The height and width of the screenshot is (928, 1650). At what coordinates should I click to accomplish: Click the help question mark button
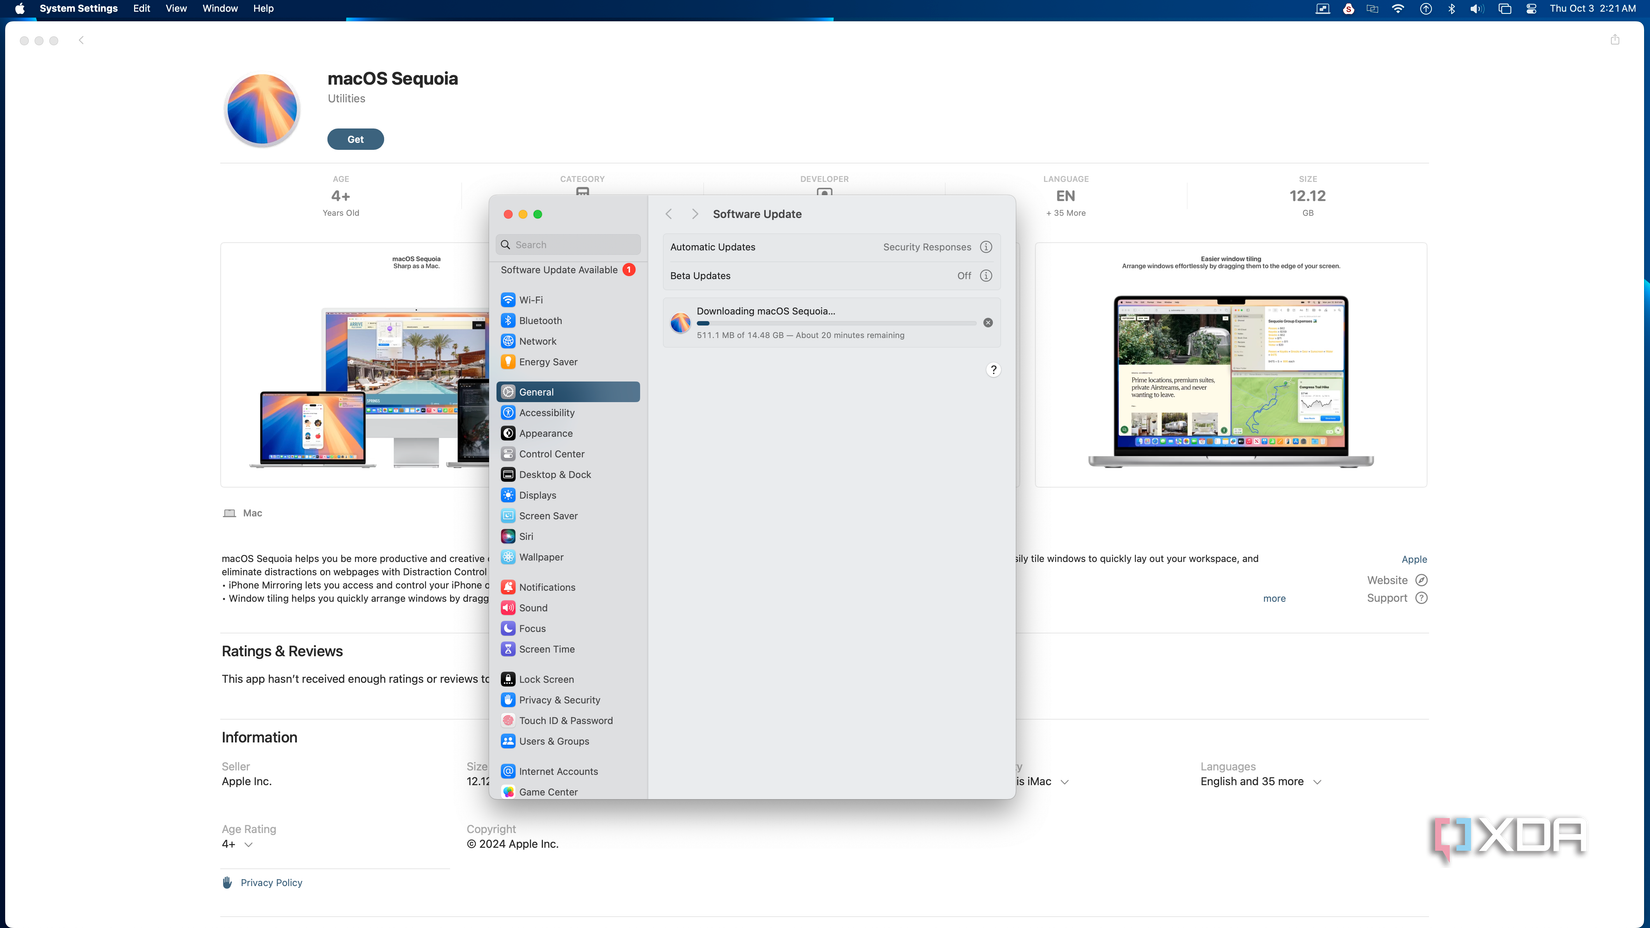(993, 370)
